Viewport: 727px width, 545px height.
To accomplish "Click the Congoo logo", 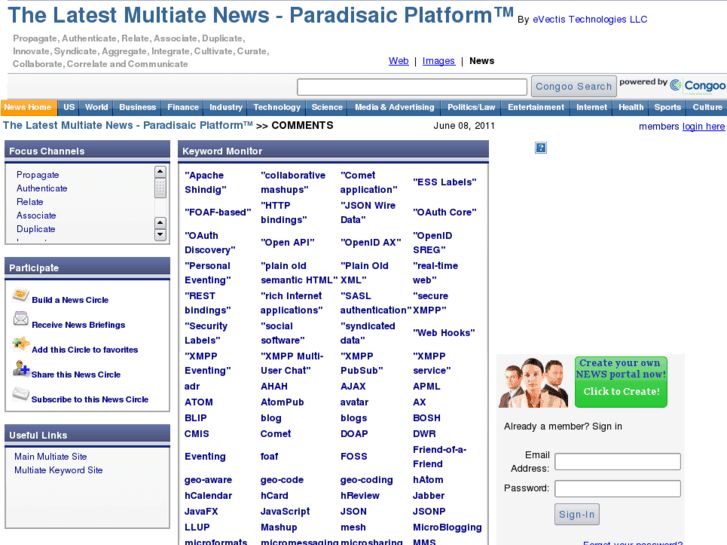I will 698,85.
